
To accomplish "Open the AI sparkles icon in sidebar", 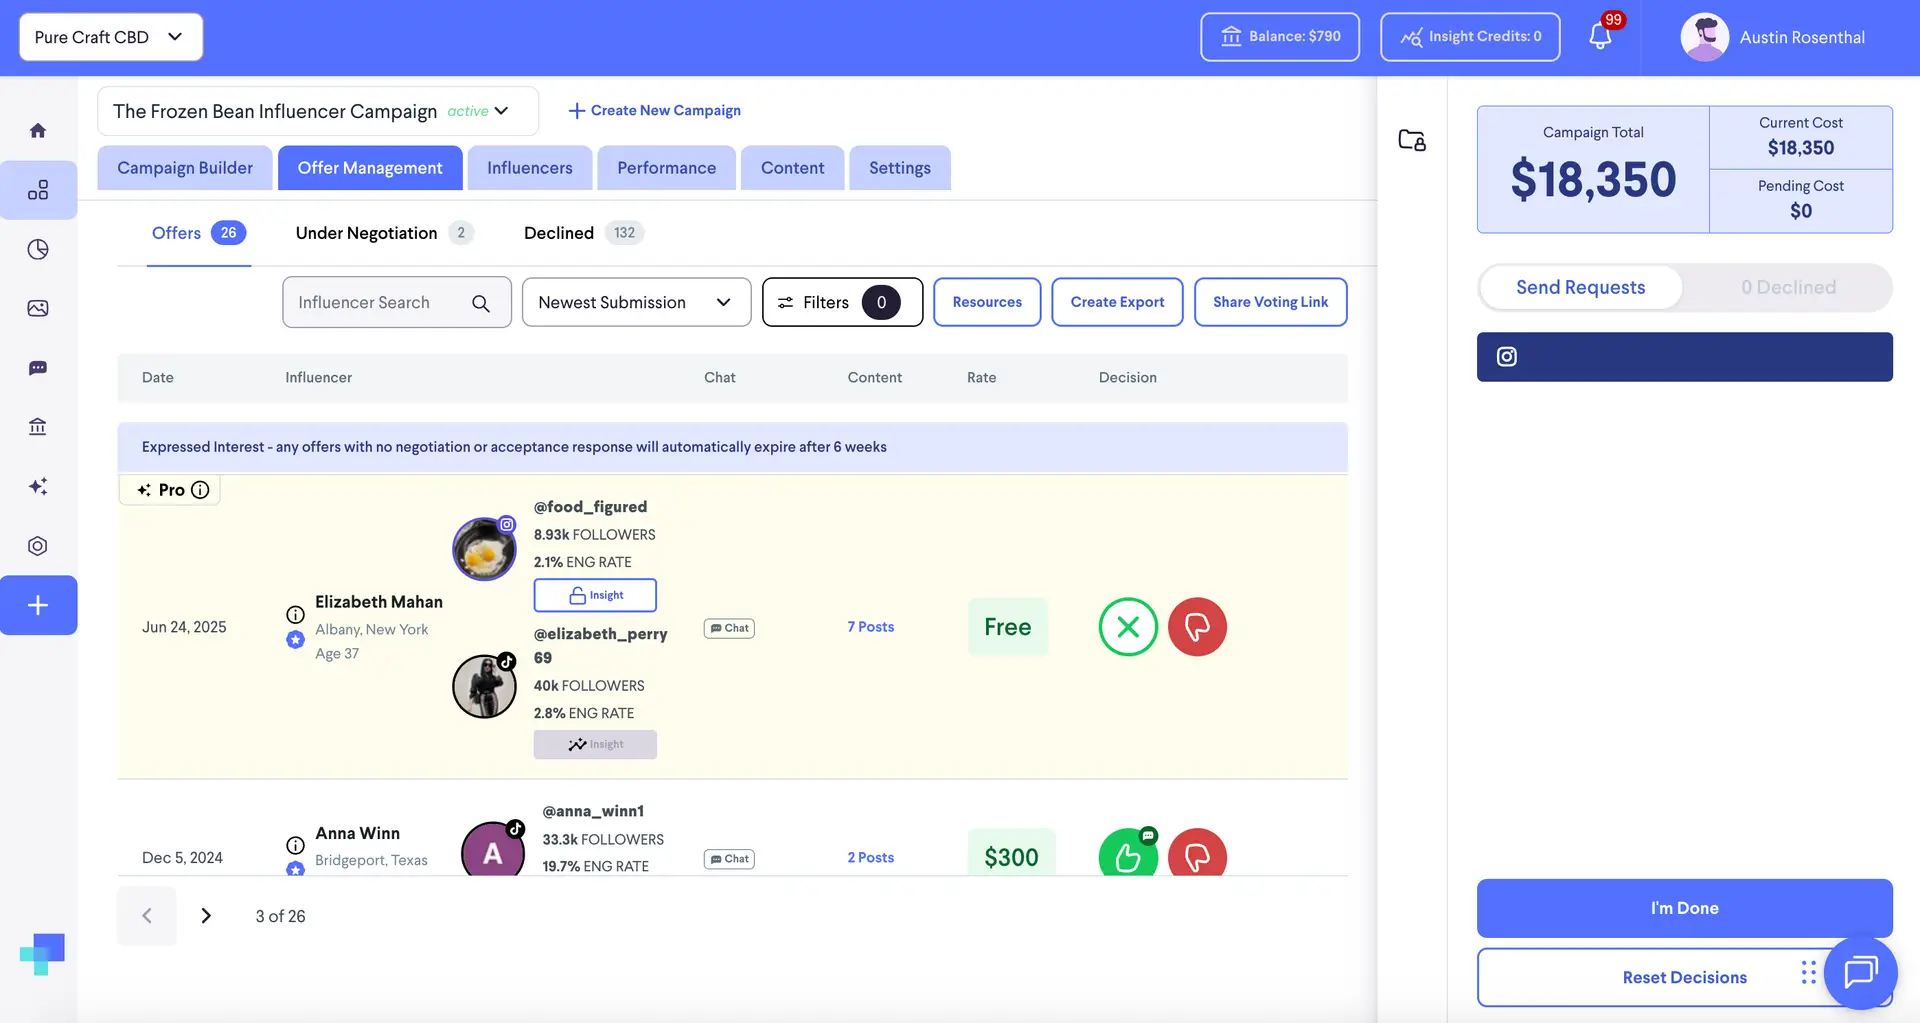I will pyautogui.click(x=38, y=486).
